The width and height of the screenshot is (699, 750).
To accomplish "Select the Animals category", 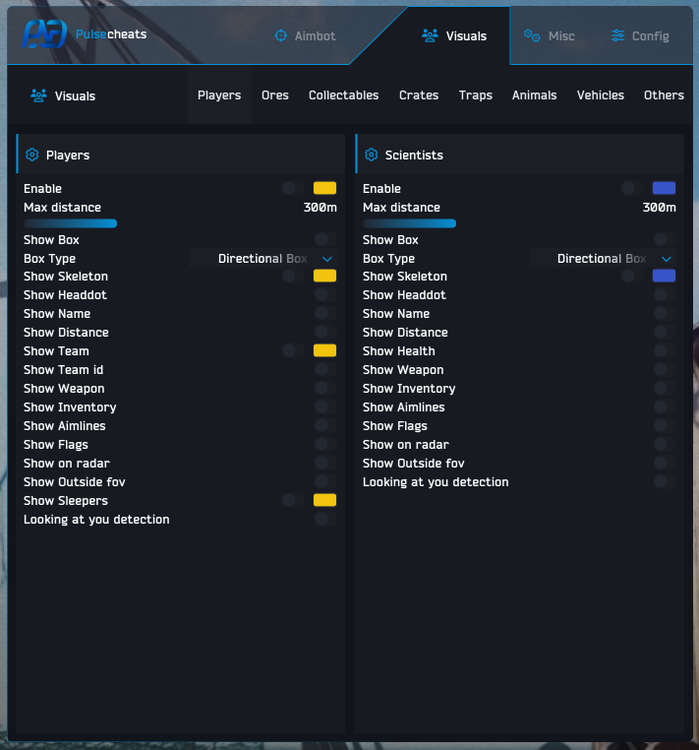I will click(534, 96).
